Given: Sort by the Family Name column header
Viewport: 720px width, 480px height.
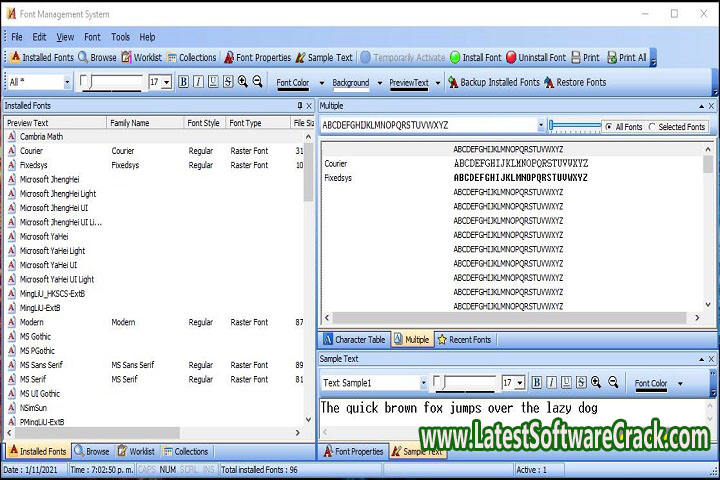Looking at the screenshot, I should point(145,123).
